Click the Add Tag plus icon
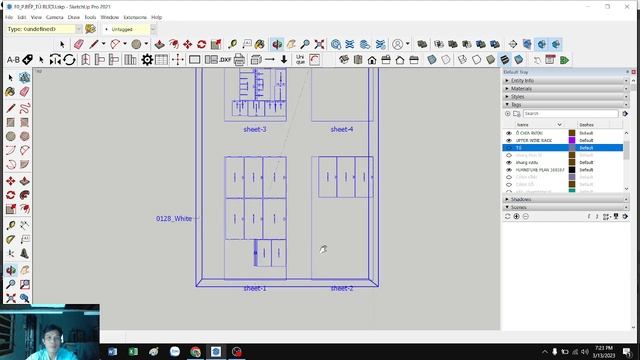Screen dimensions: 640x360 click(508, 113)
